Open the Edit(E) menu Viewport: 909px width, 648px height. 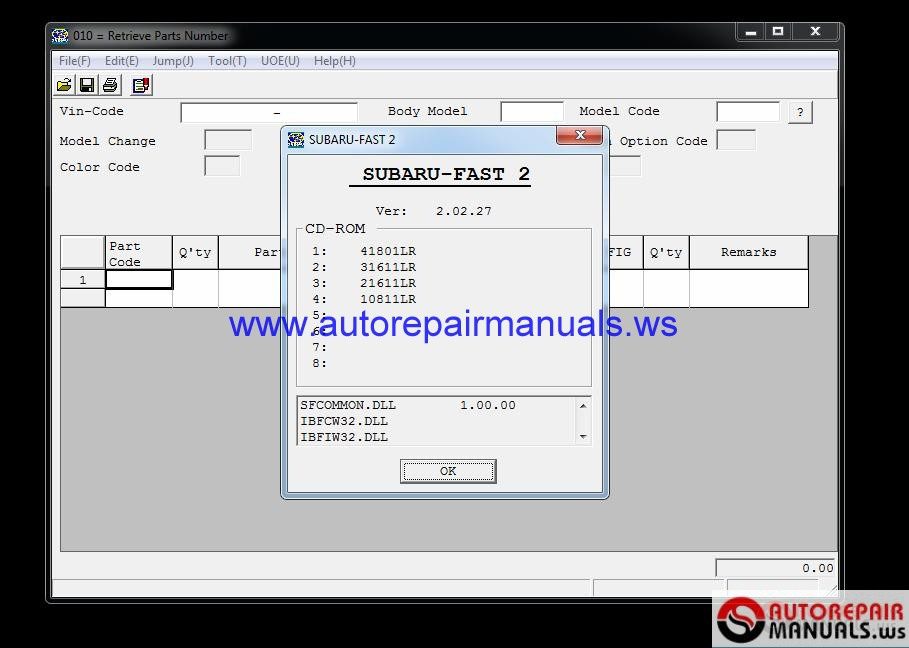pos(121,61)
